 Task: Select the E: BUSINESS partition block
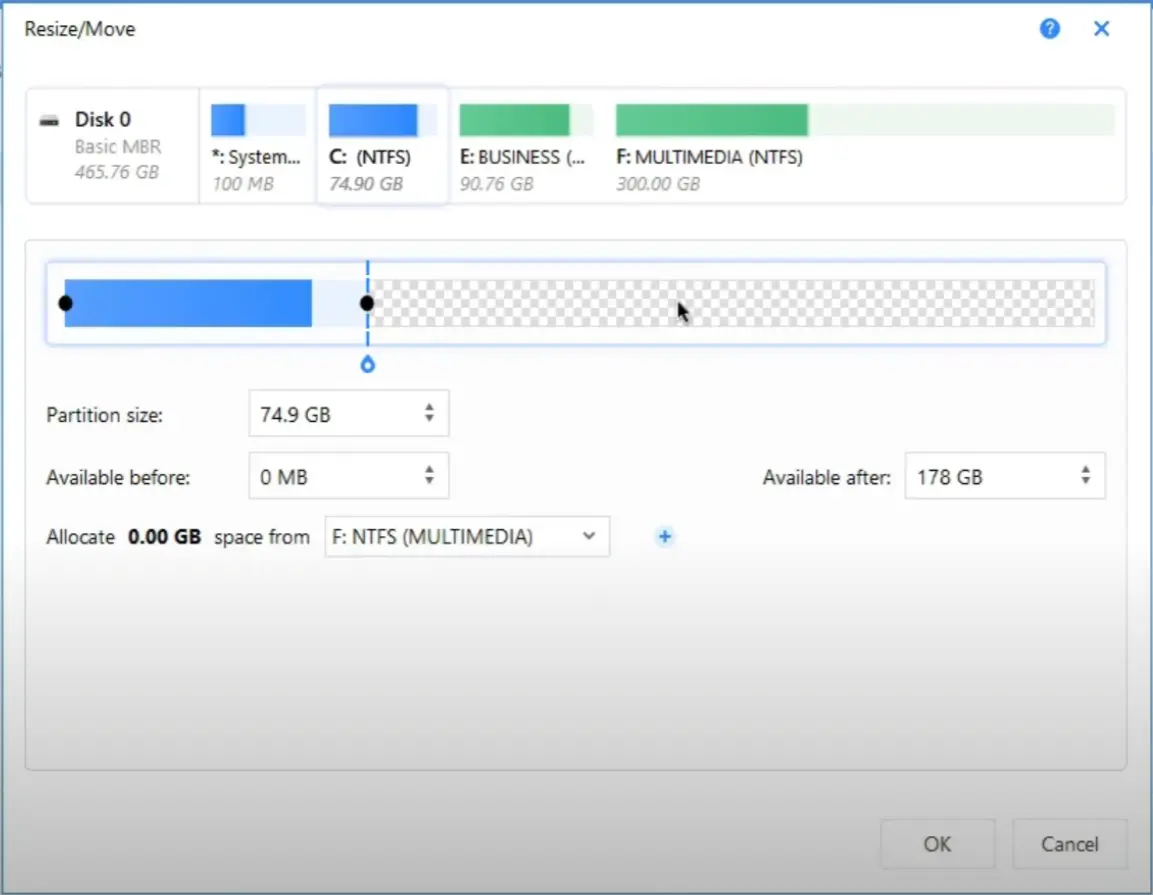pos(525,140)
